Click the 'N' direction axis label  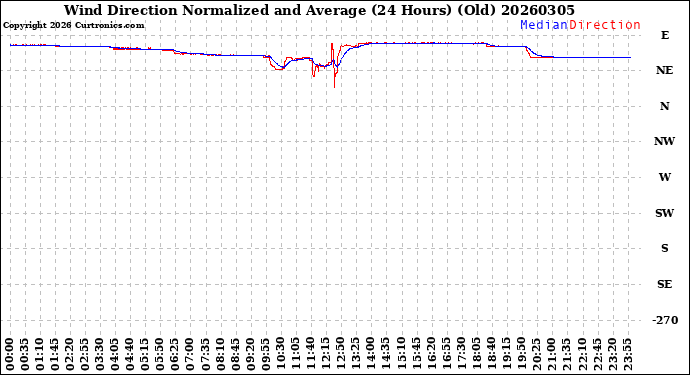click(664, 106)
